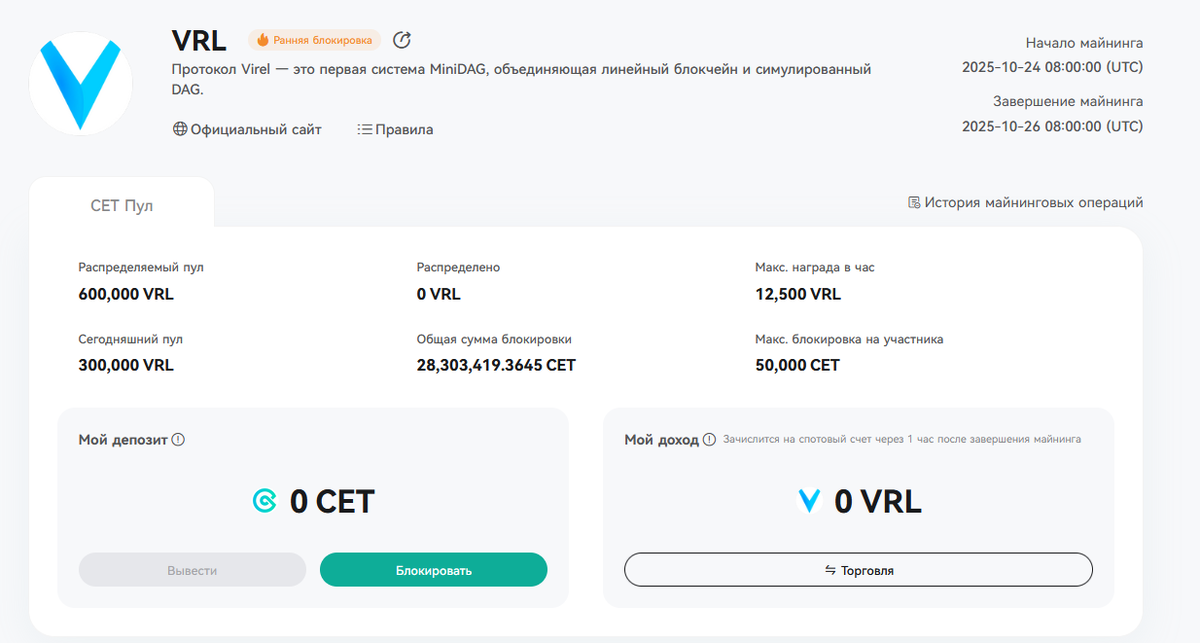Viewport: 1200px width, 643px height.
Task: Open the Официальный сайт link
Action: [256, 129]
